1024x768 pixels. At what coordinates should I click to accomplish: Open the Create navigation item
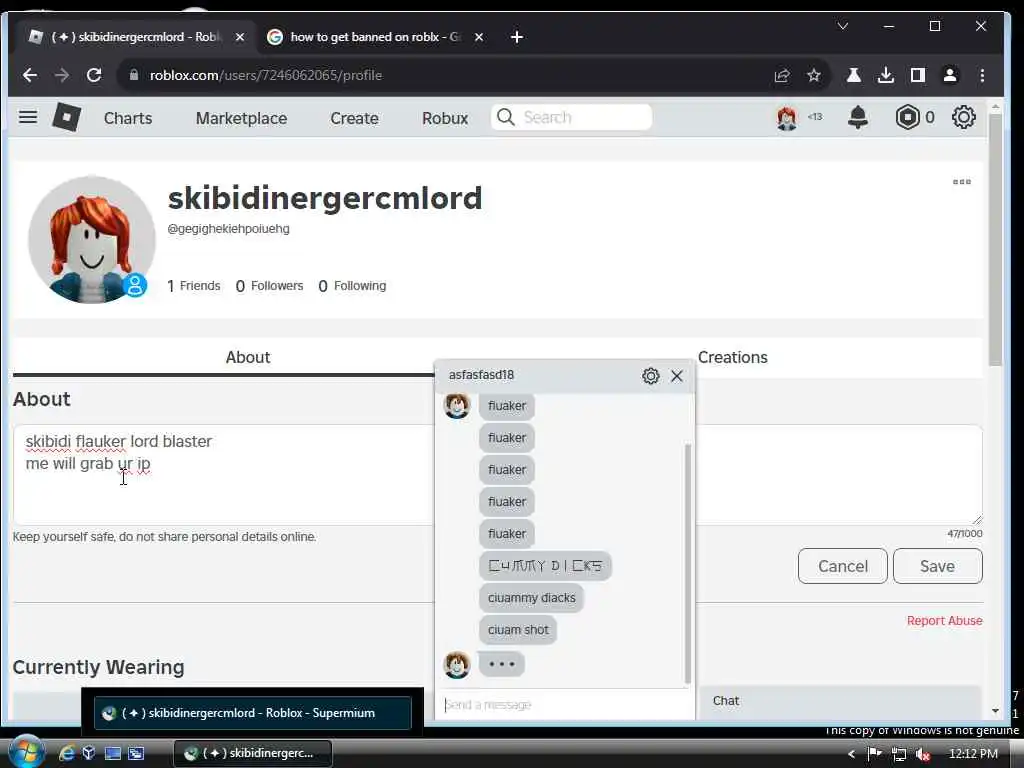pyautogui.click(x=355, y=118)
